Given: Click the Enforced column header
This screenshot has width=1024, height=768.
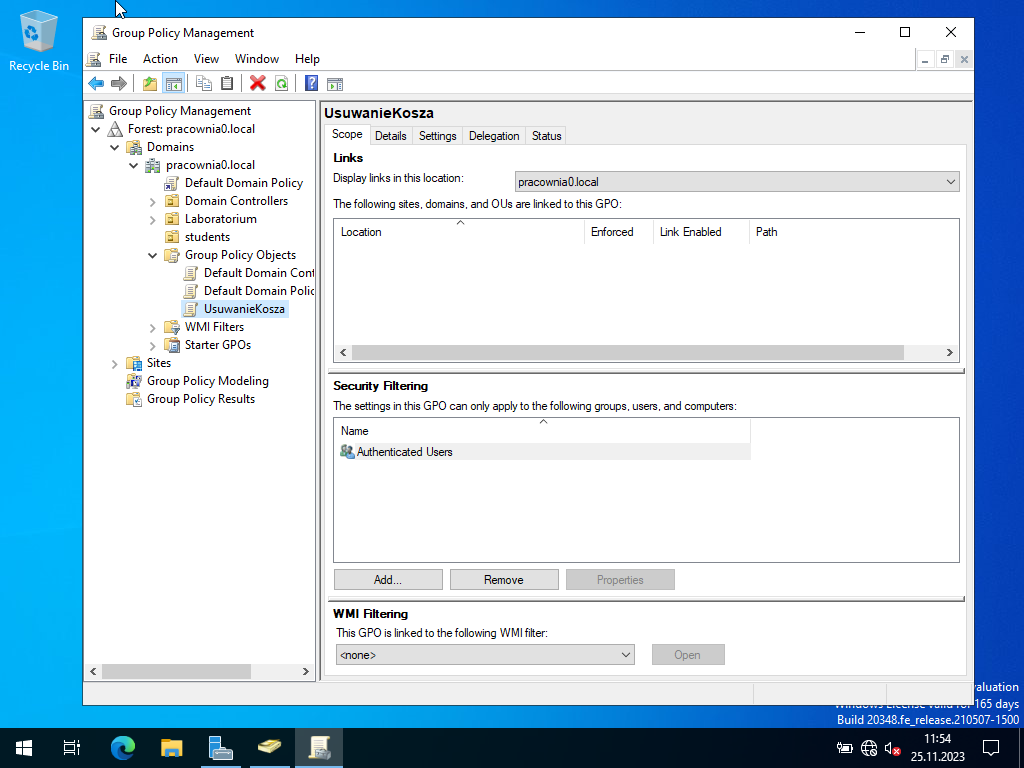Looking at the screenshot, I should [618, 232].
